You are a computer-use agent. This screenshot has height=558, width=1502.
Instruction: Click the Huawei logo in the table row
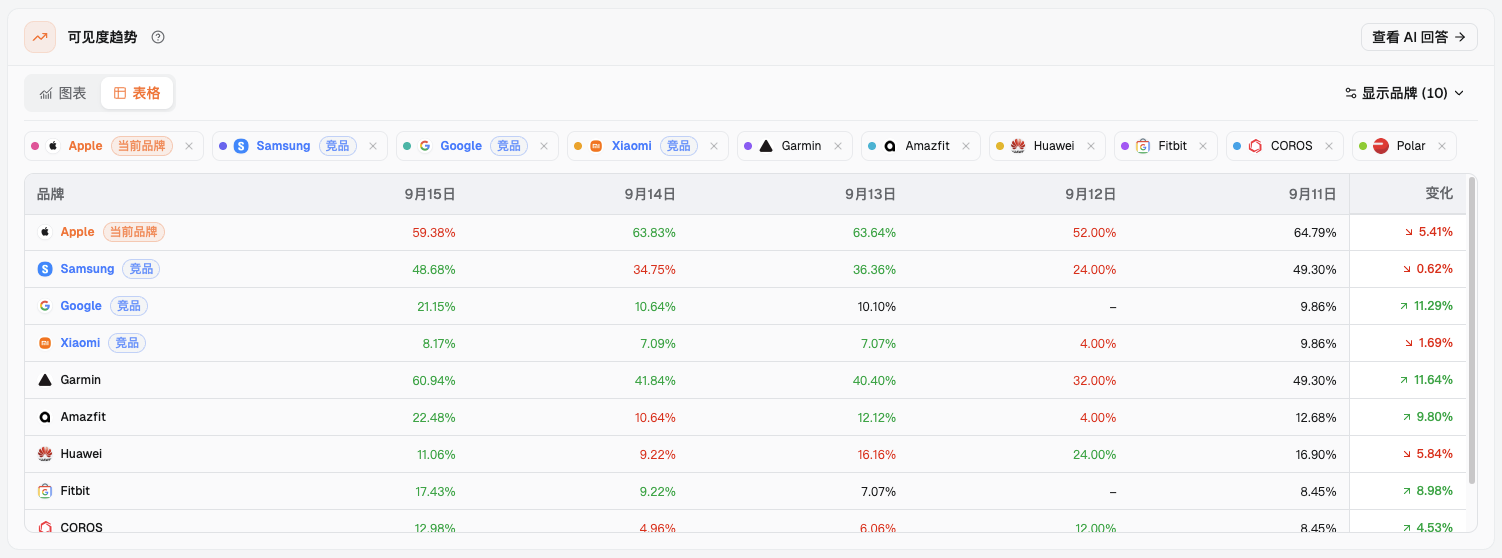(45, 454)
